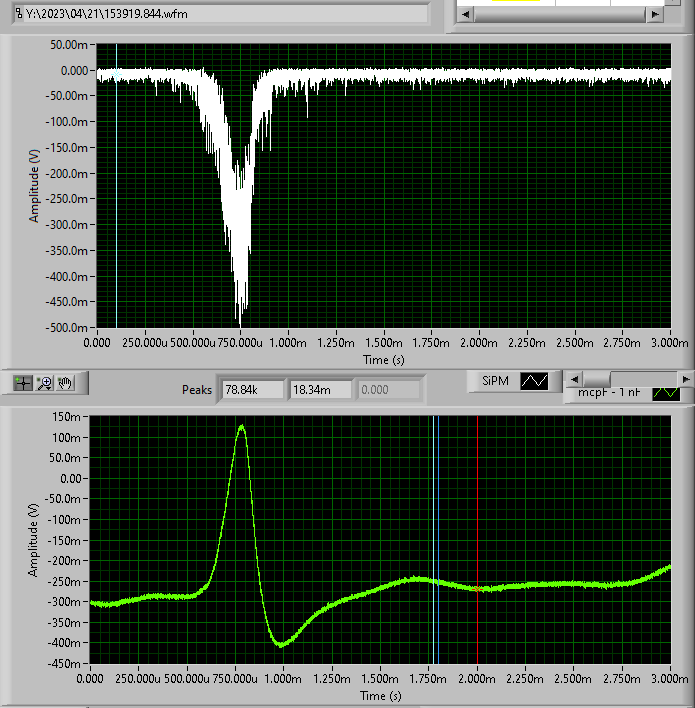Select the cursor crosshair tool in graph palette

click(23, 383)
